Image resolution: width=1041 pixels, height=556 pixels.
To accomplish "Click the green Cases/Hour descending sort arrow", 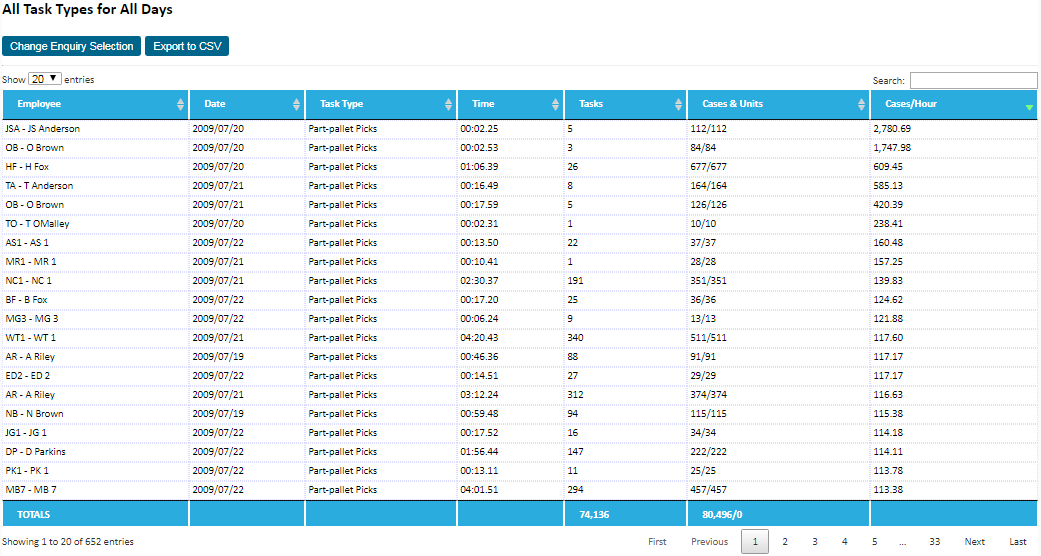I will 1029,107.
